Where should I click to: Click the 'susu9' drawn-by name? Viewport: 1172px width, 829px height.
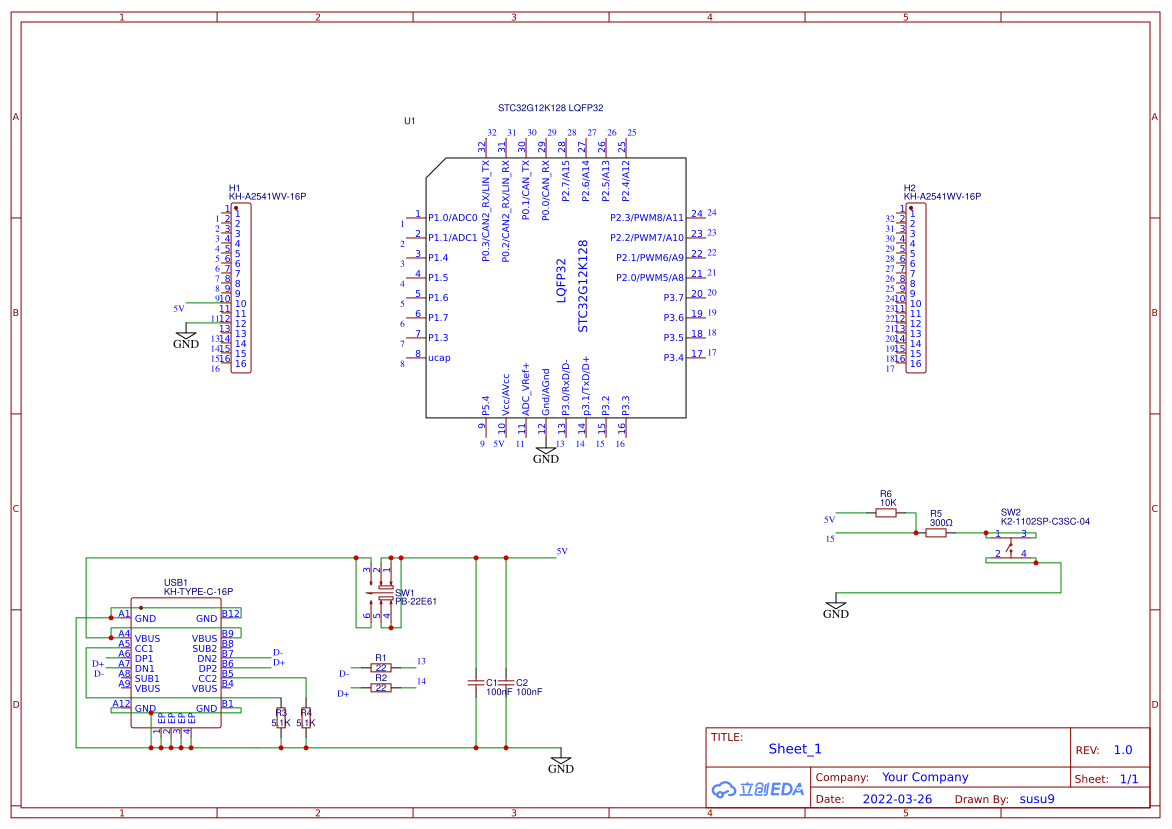pos(1036,799)
